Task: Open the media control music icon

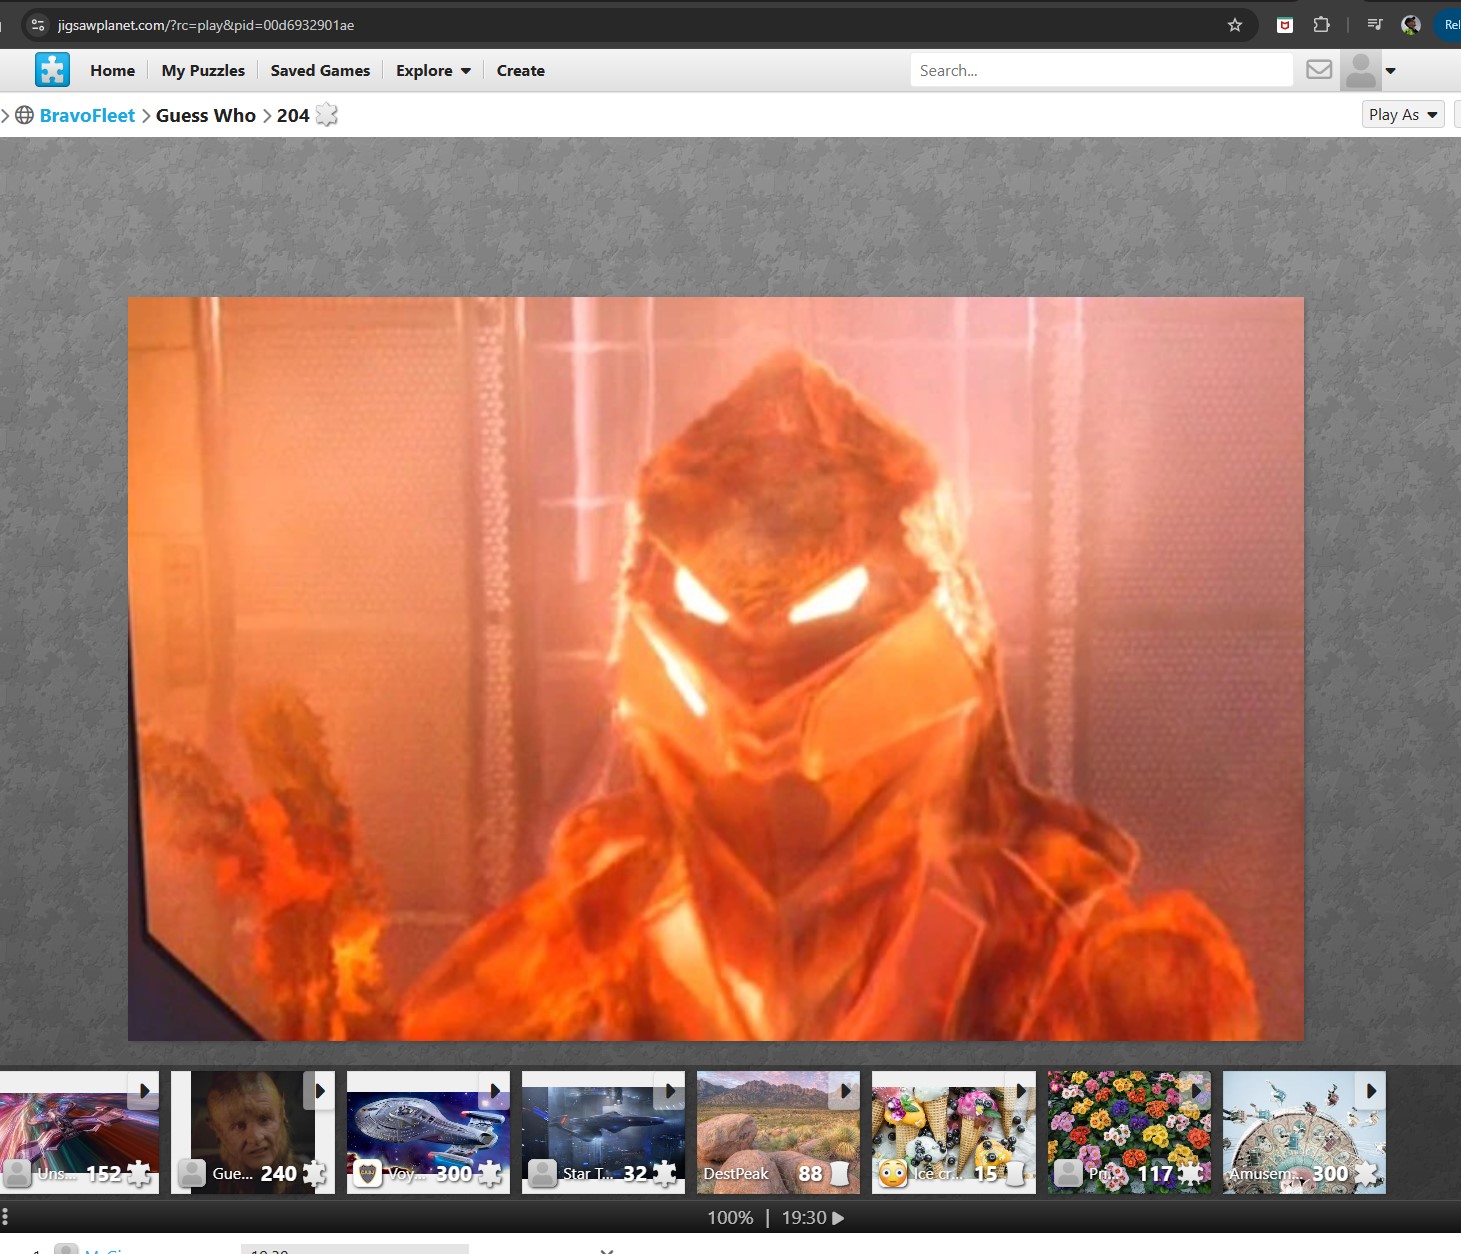Action: pos(1375,25)
